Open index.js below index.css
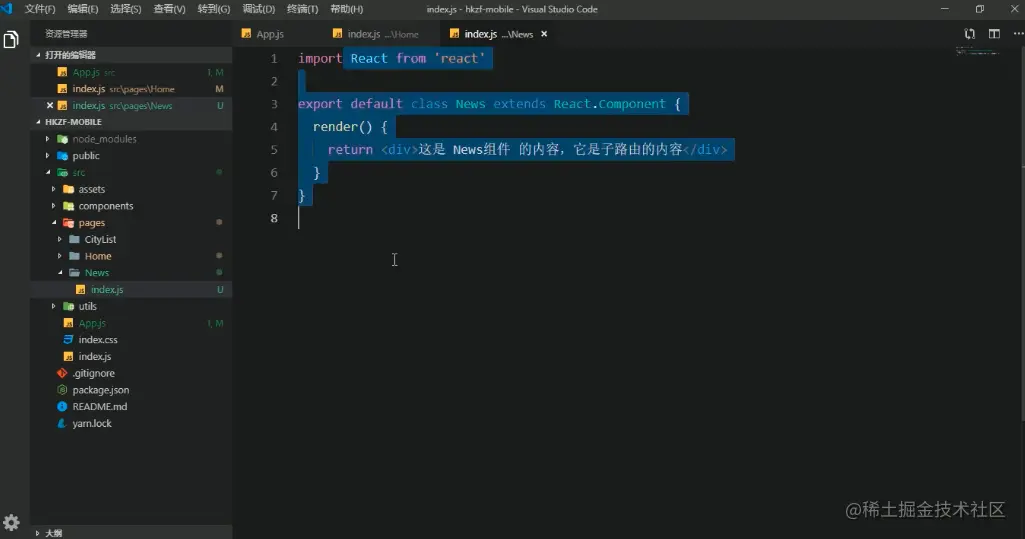The image size is (1025, 539). (x=131, y=356)
